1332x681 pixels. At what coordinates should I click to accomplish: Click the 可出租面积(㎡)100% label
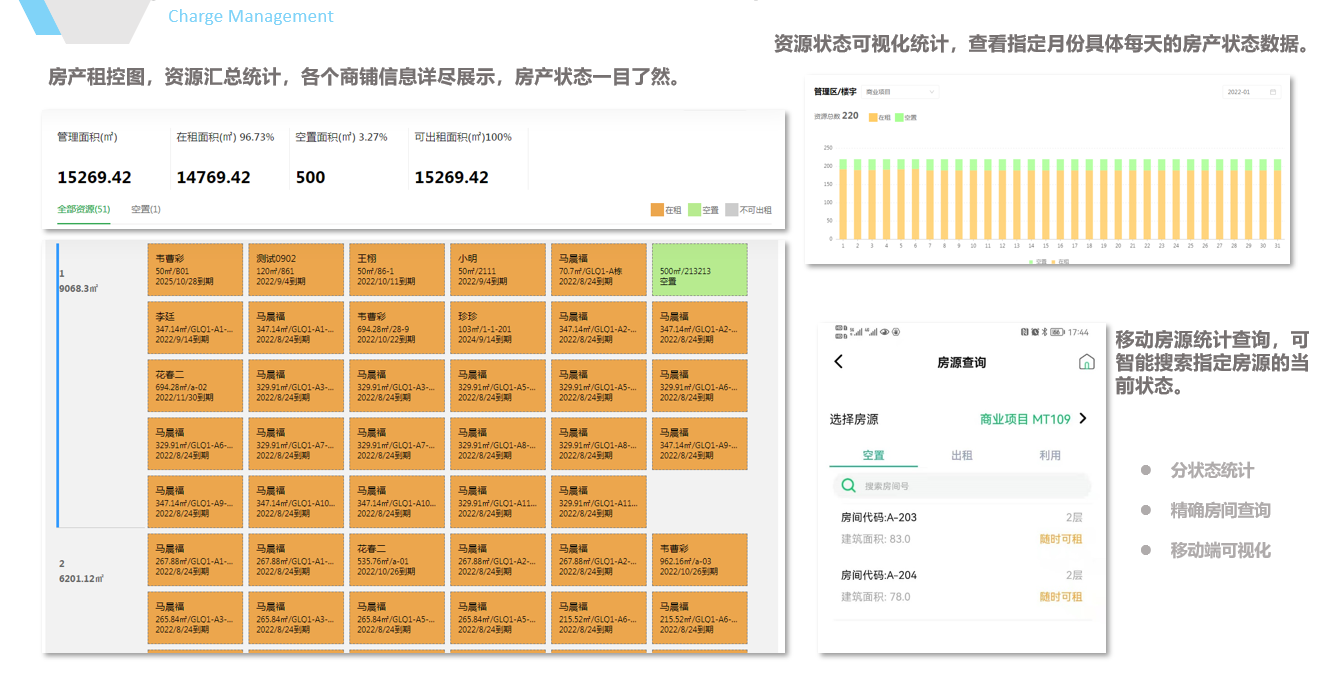pos(463,137)
